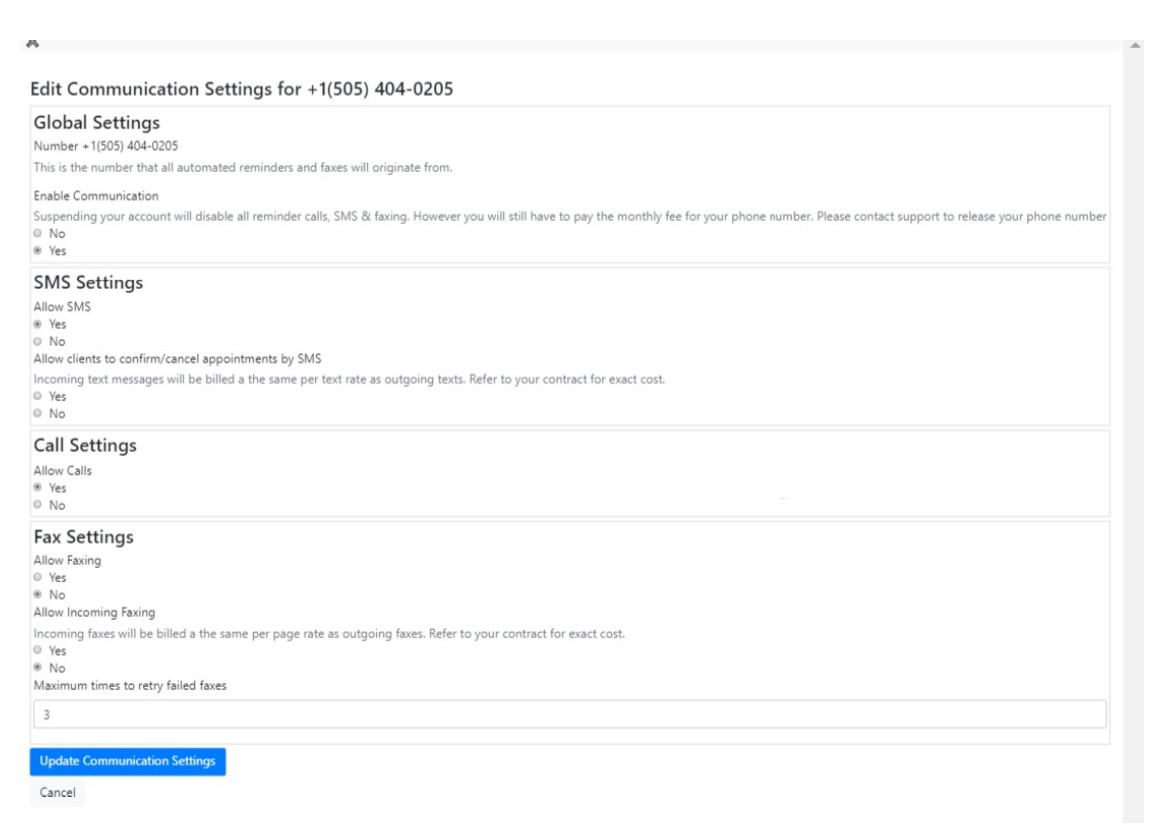Click the scrollbar up arrow
This screenshot has width=1163, height=837.
pos(1135,45)
